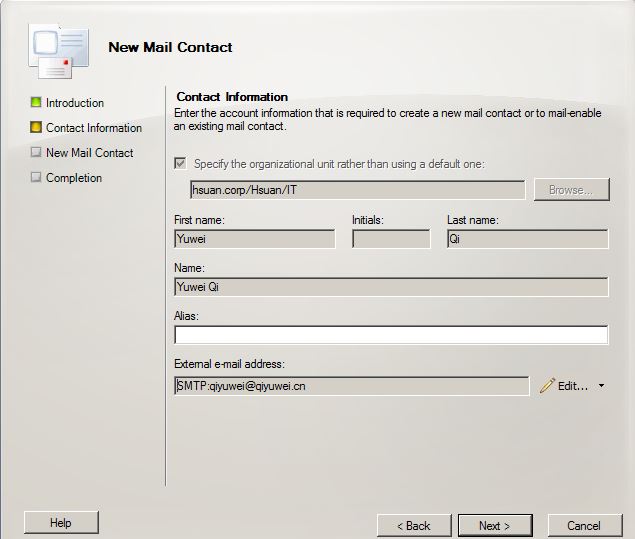Image resolution: width=635 pixels, height=539 pixels.
Task: Click the First name field containing Yuwei
Action: point(255,239)
